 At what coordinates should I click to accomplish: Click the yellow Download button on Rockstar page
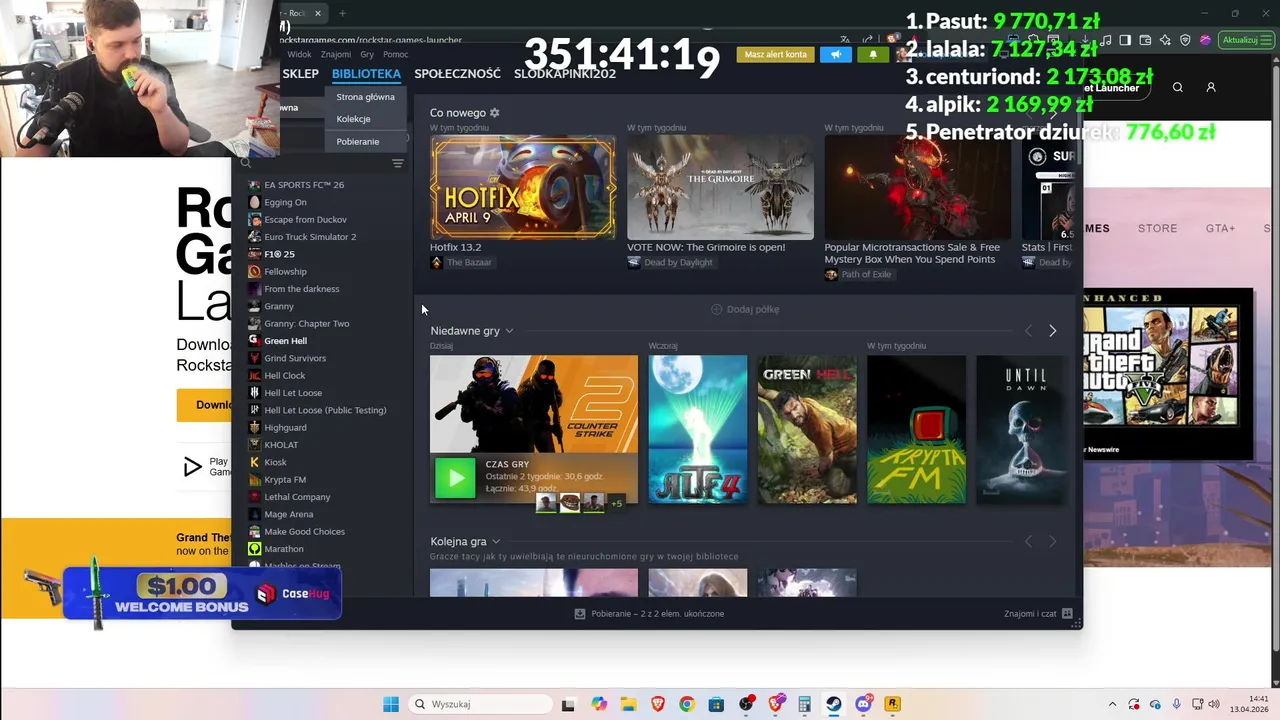[205, 405]
